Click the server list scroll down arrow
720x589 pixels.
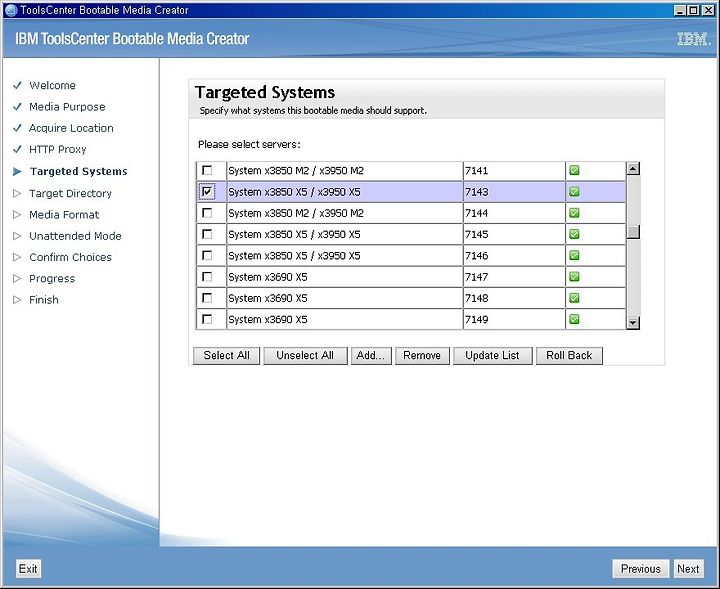coord(633,323)
